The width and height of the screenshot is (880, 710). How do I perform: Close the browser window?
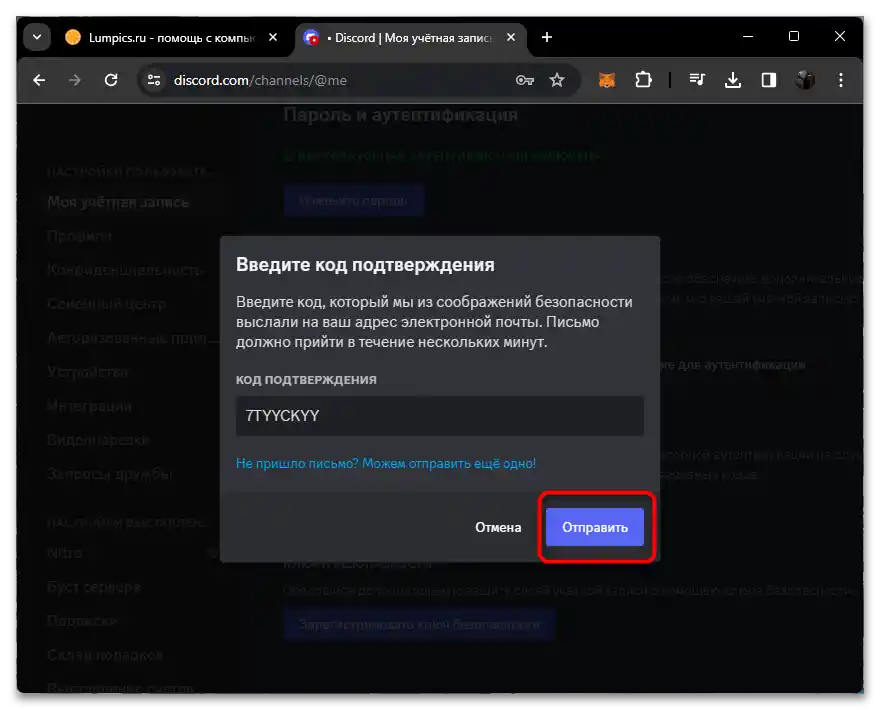(x=840, y=36)
